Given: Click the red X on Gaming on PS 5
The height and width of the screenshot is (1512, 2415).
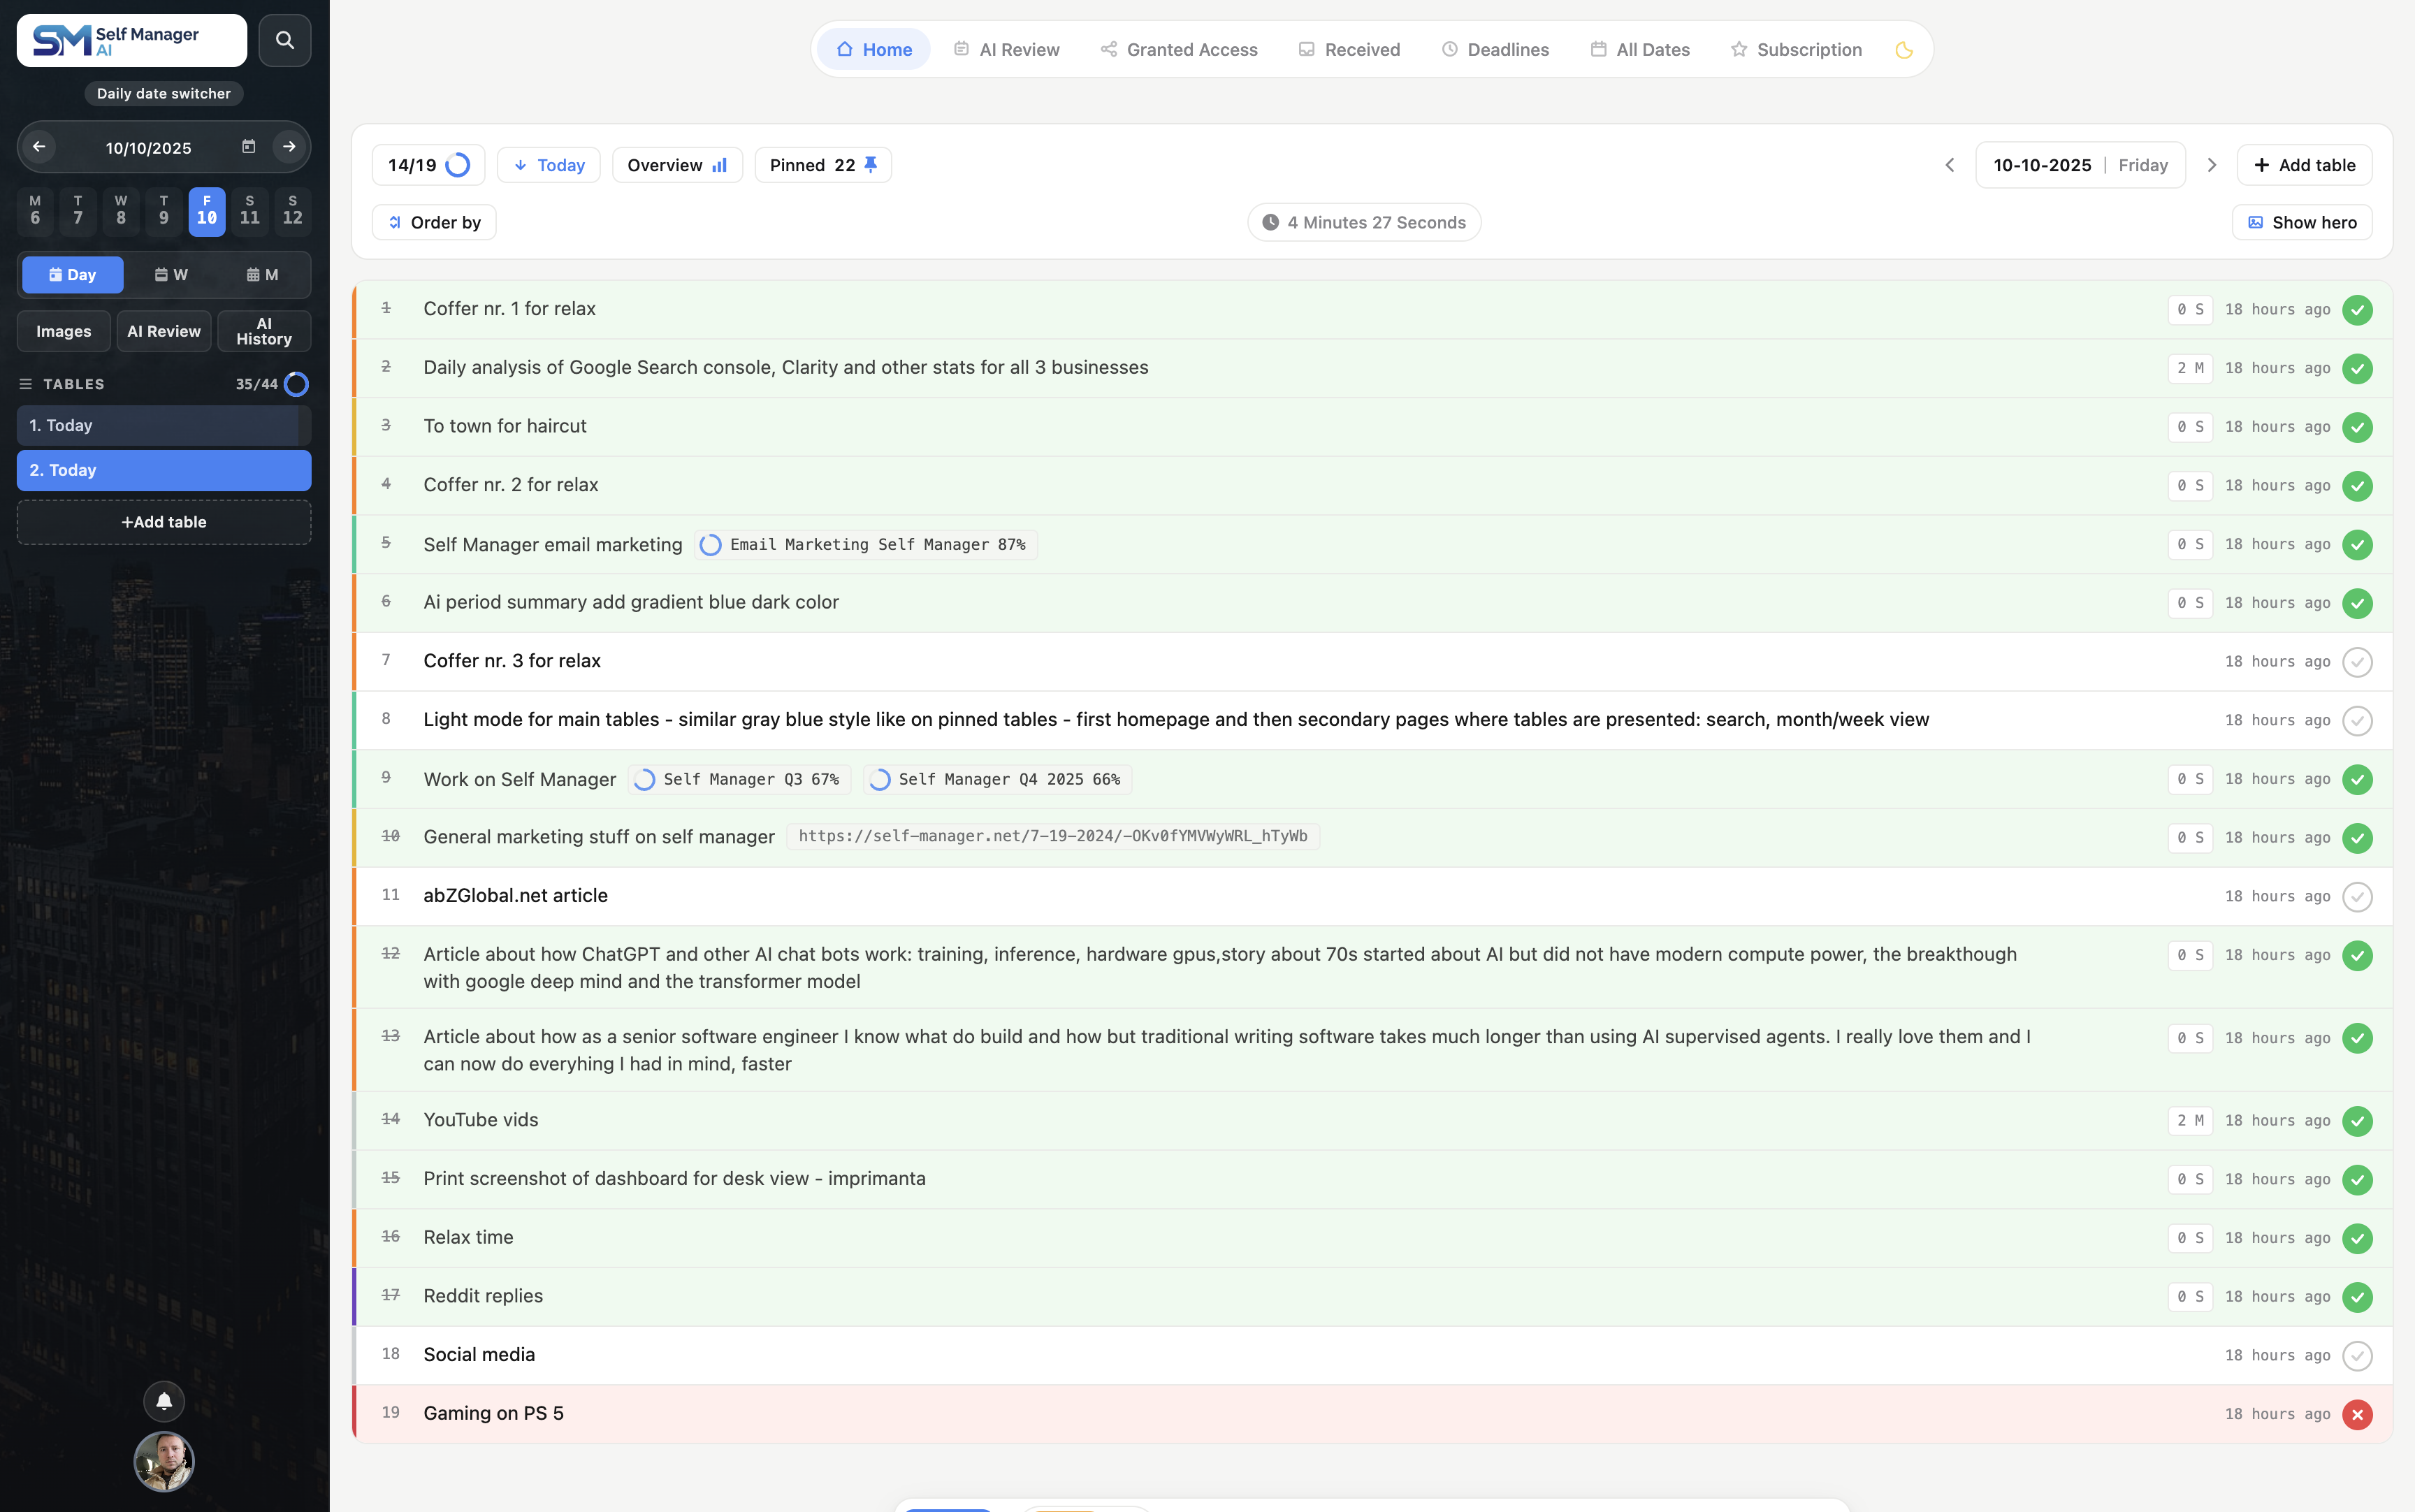Looking at the screenshot, I should click(2356, 1414).
